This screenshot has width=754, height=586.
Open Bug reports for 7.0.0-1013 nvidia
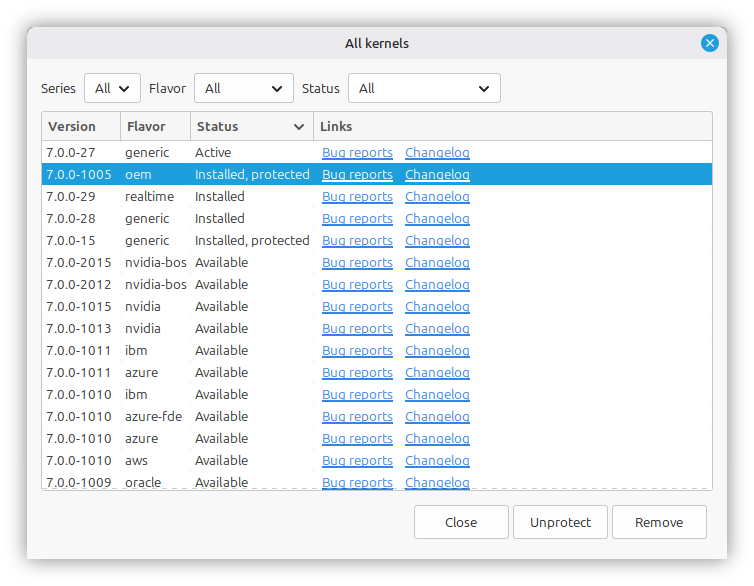[x=357, y=329]
